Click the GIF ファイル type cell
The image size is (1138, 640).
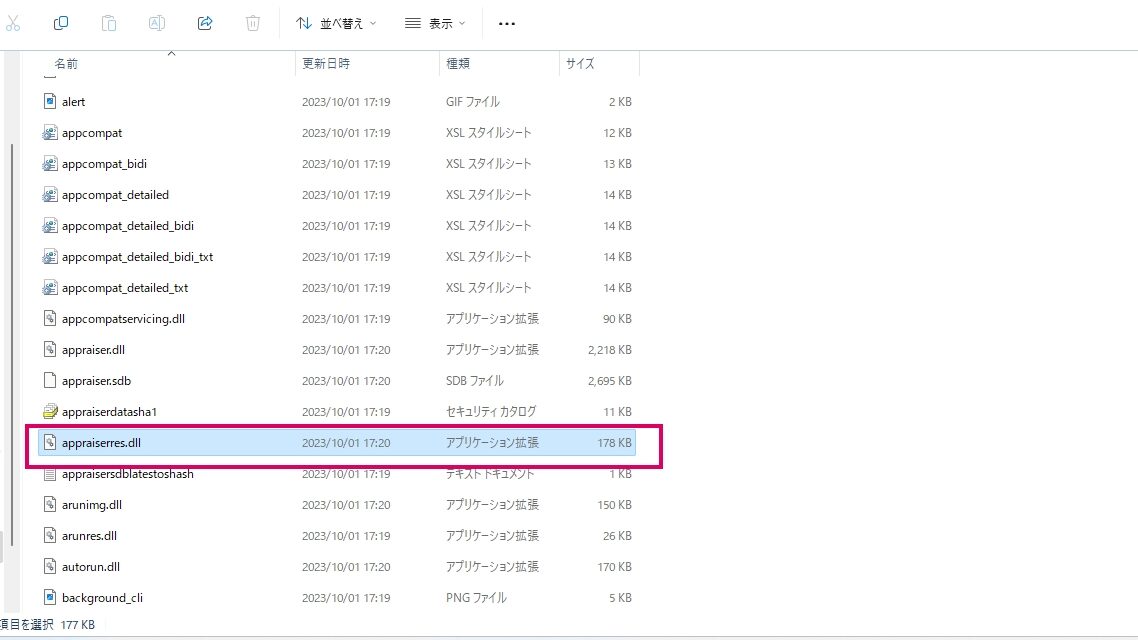pyautogui.click(x=472, y=102)
